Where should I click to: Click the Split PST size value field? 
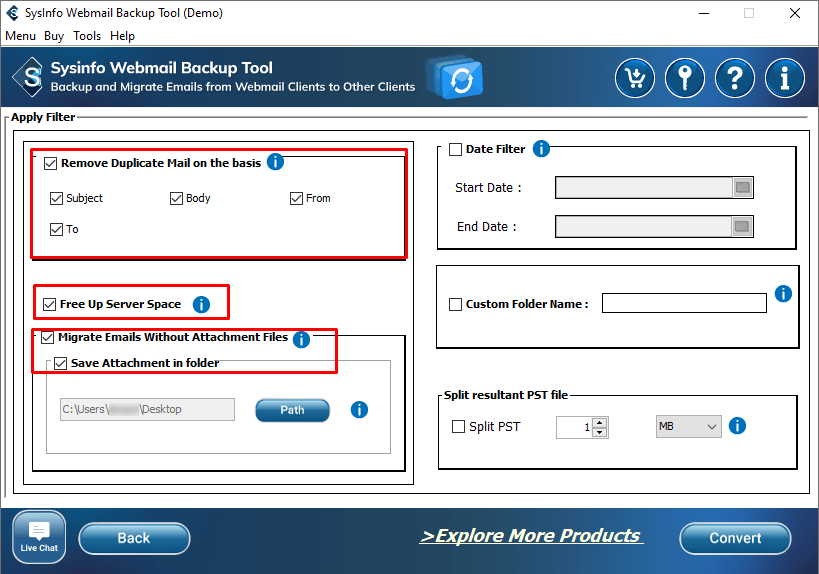575,427
